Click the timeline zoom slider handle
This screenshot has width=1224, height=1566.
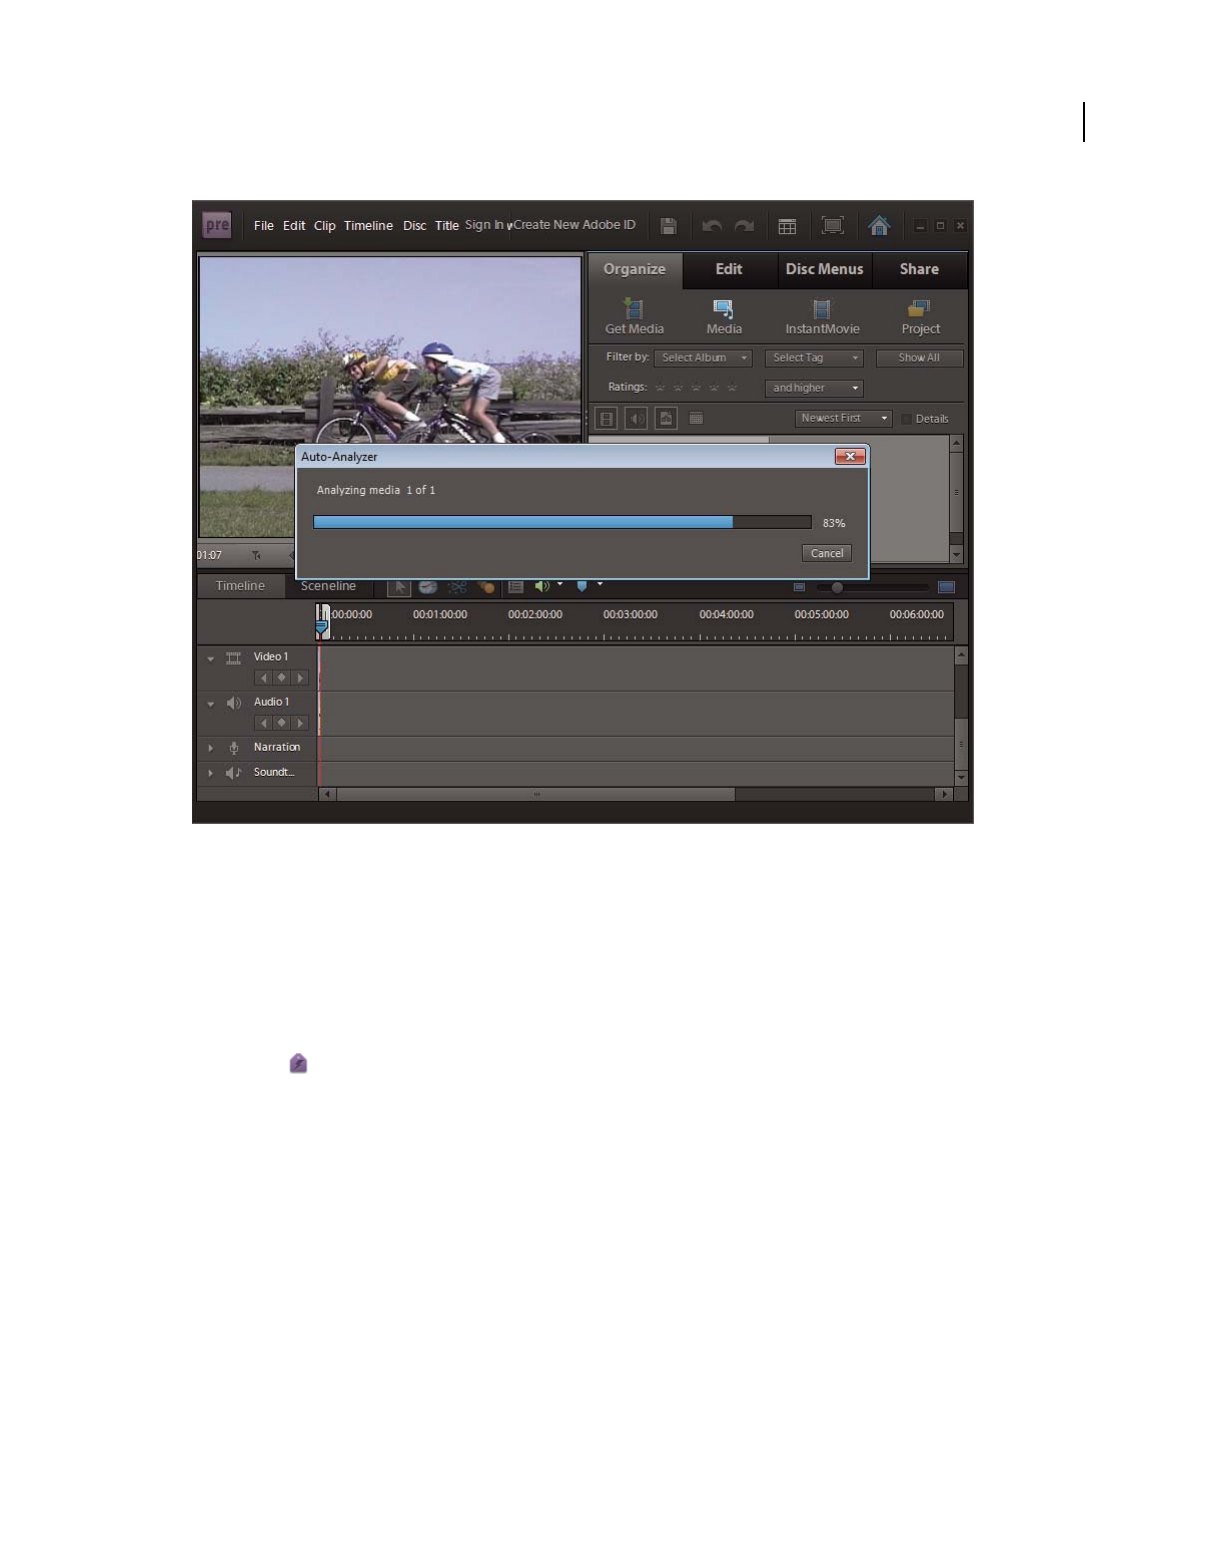point(837,588)
